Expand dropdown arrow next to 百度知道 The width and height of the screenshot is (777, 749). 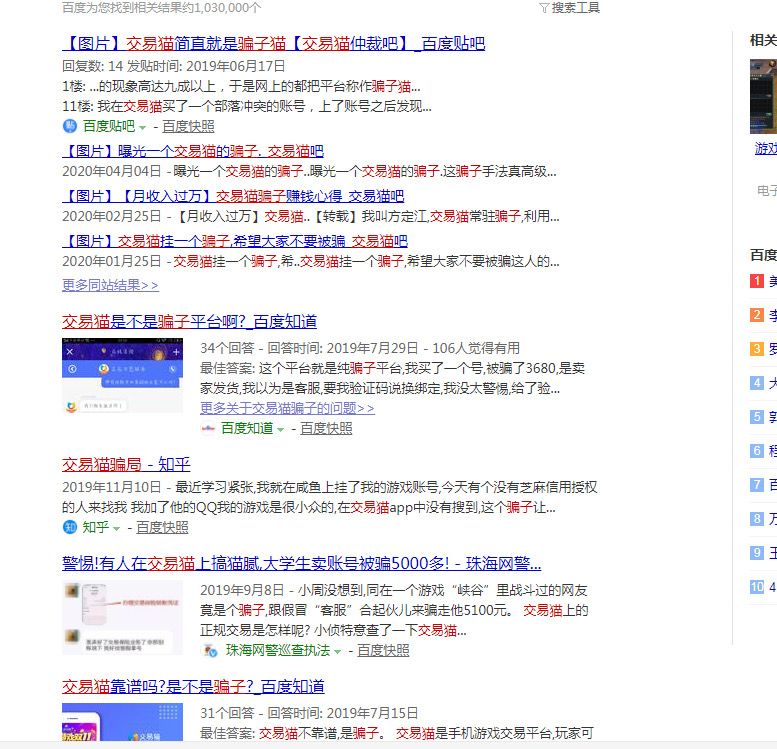pyautogui.click(x=280, y=430)
